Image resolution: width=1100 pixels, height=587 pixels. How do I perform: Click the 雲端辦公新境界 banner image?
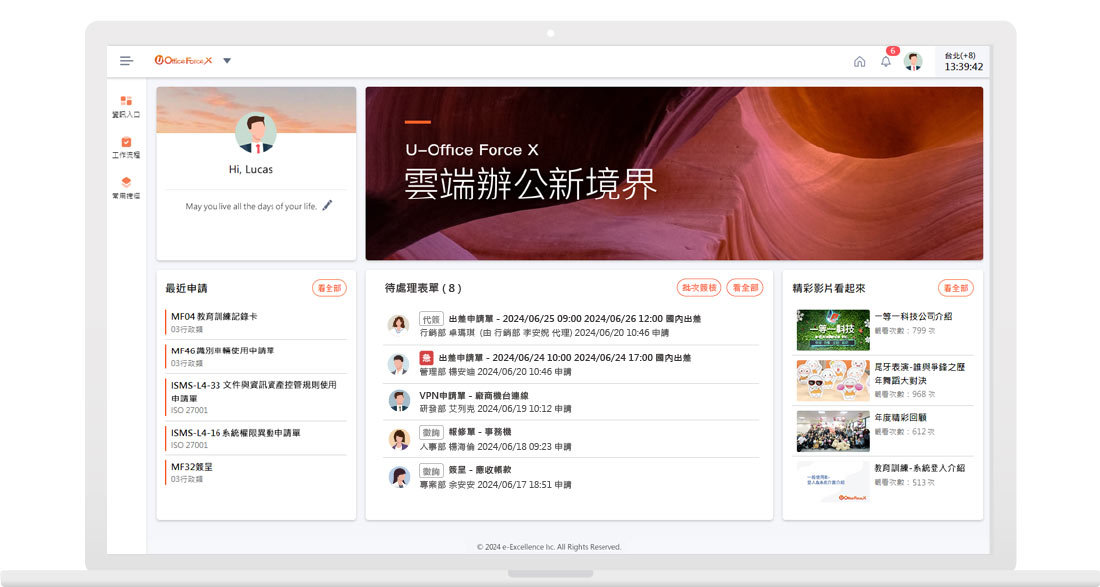[674, 173]
